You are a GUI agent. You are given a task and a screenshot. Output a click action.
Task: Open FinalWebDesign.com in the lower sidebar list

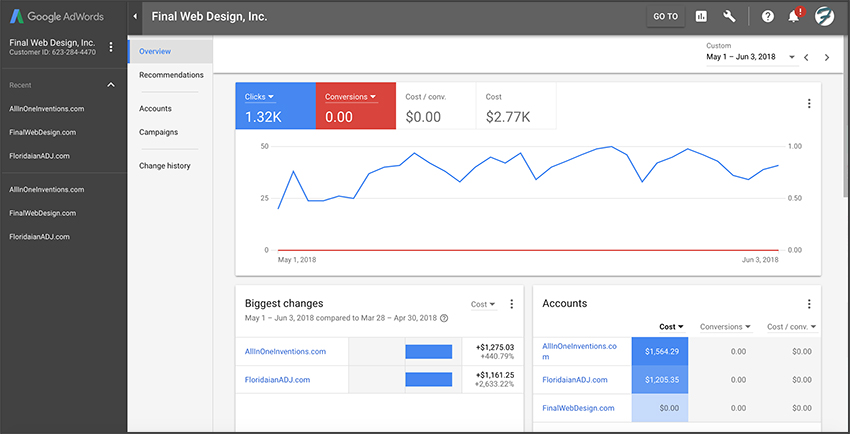click(42, 213)
